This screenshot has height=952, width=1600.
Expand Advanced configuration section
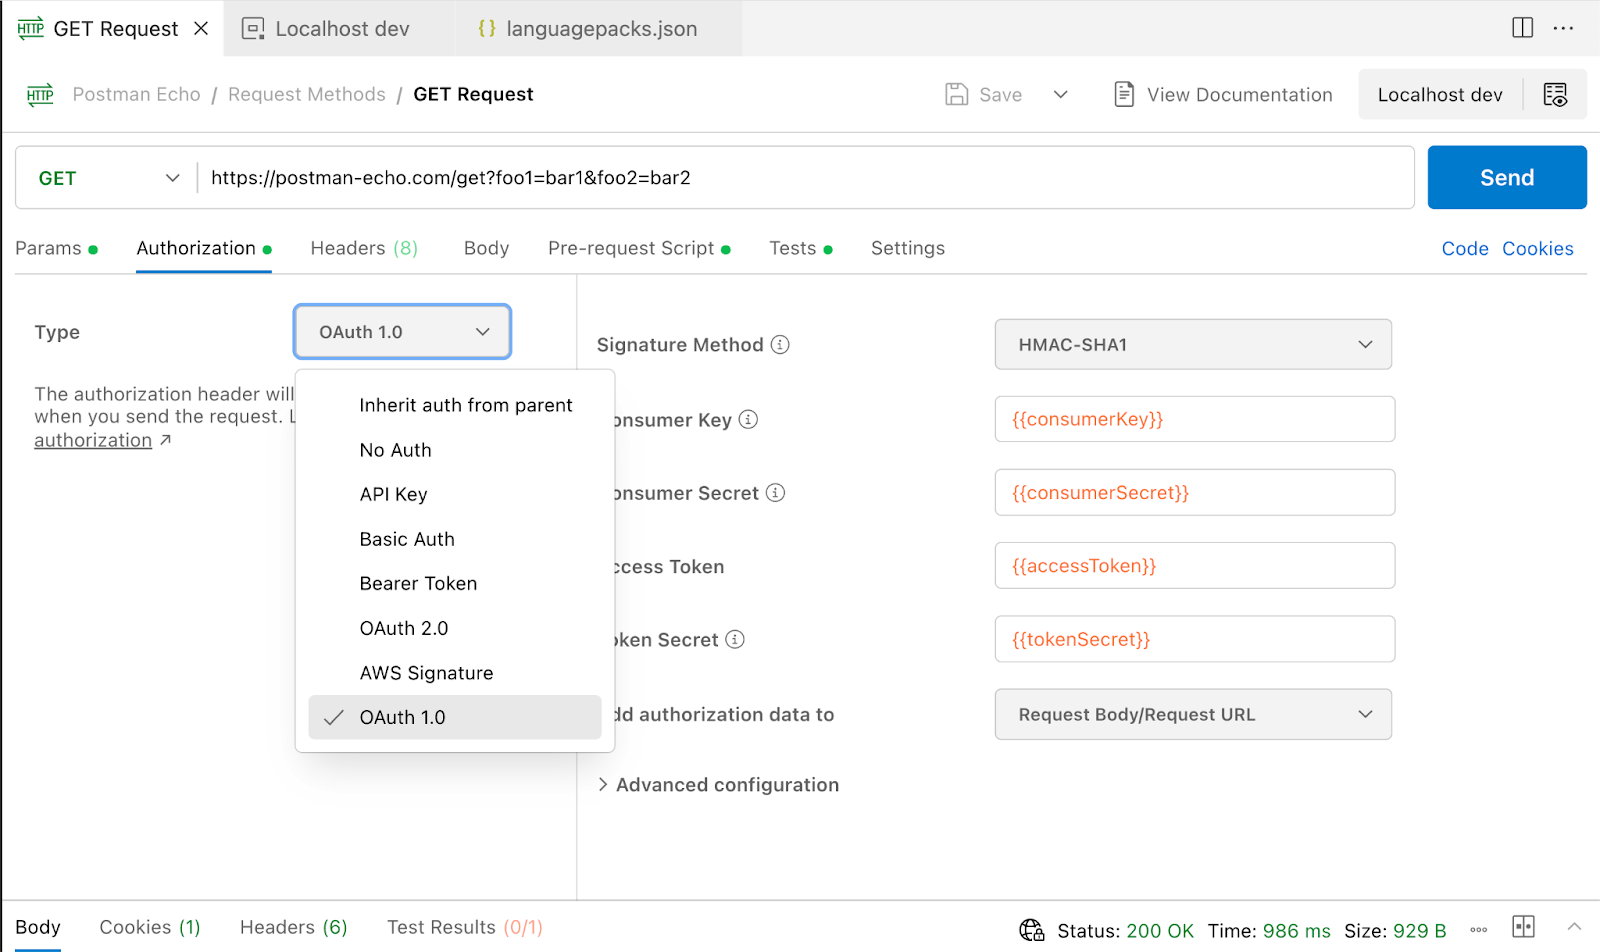pyautogui.click(x=719, y=785)
